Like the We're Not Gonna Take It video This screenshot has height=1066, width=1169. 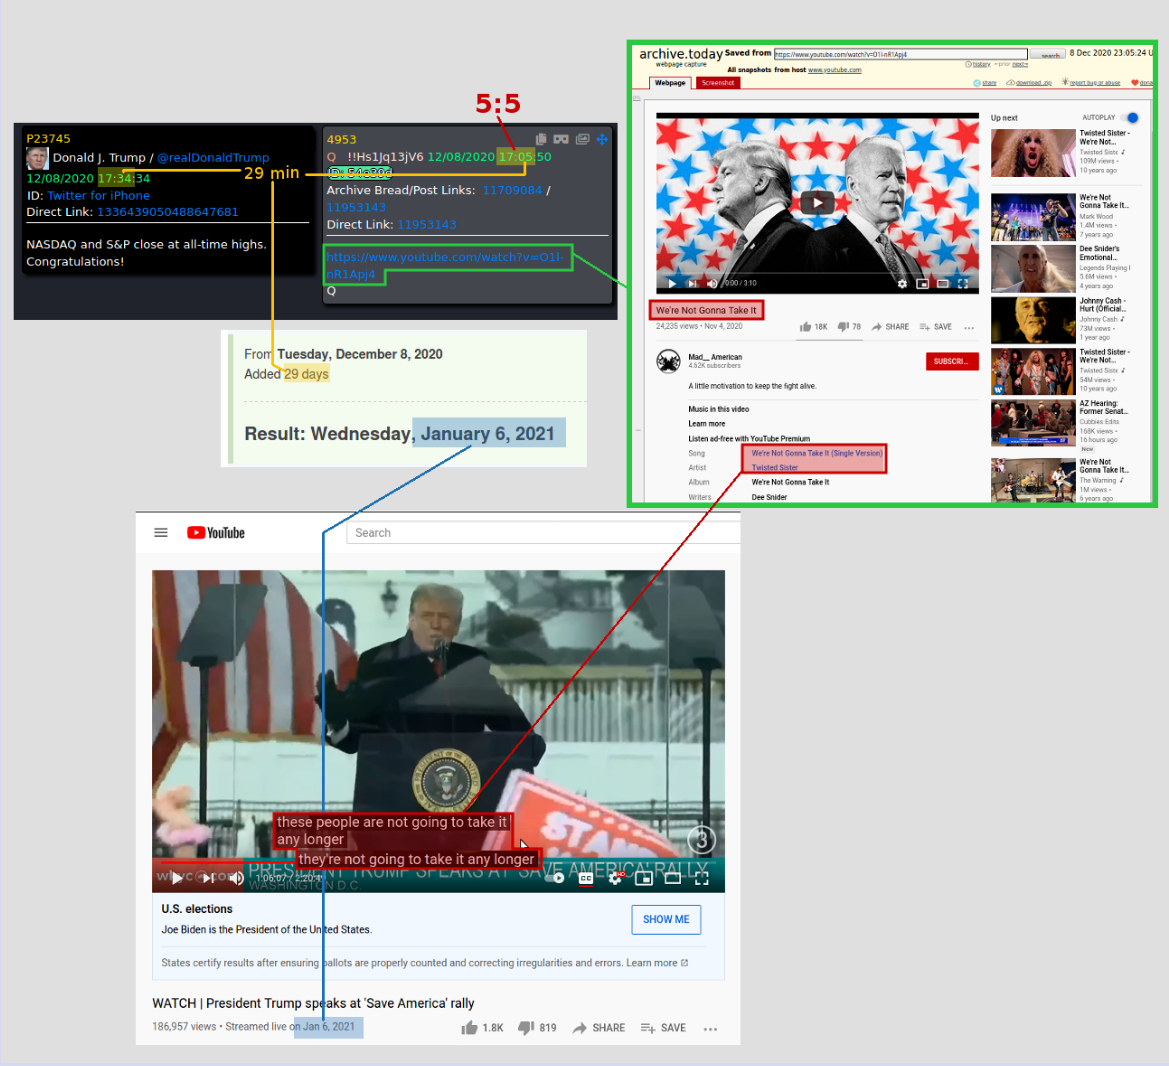(x=813, y=327)
